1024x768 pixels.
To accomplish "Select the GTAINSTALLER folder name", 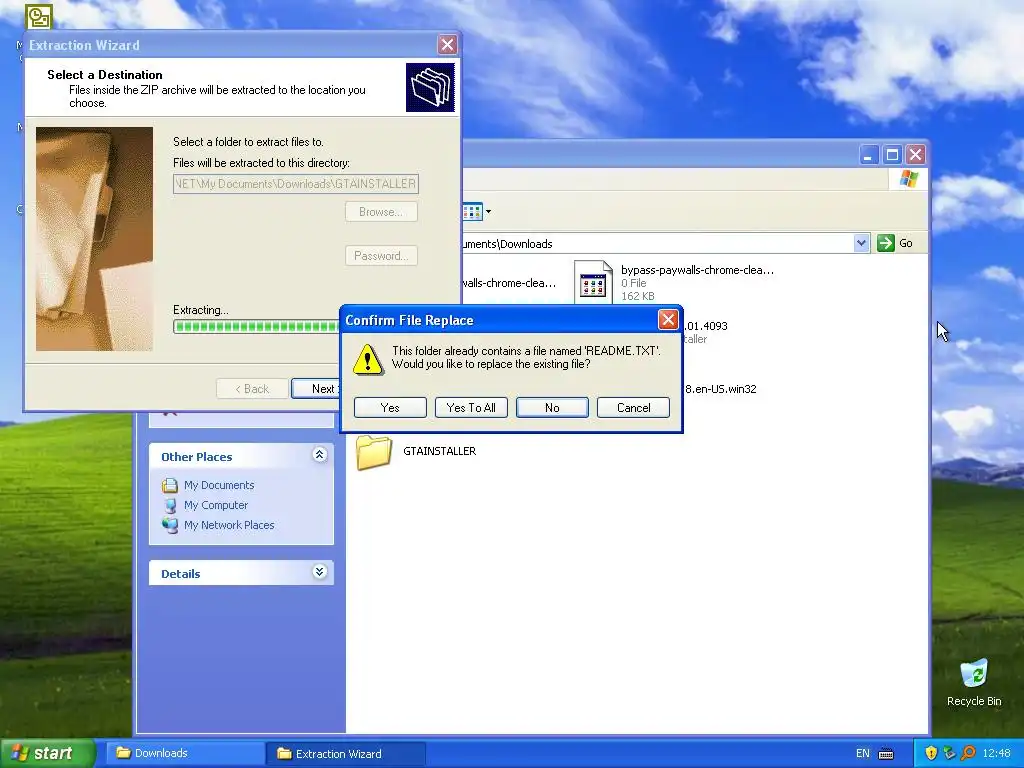I will tap(440, 451).
